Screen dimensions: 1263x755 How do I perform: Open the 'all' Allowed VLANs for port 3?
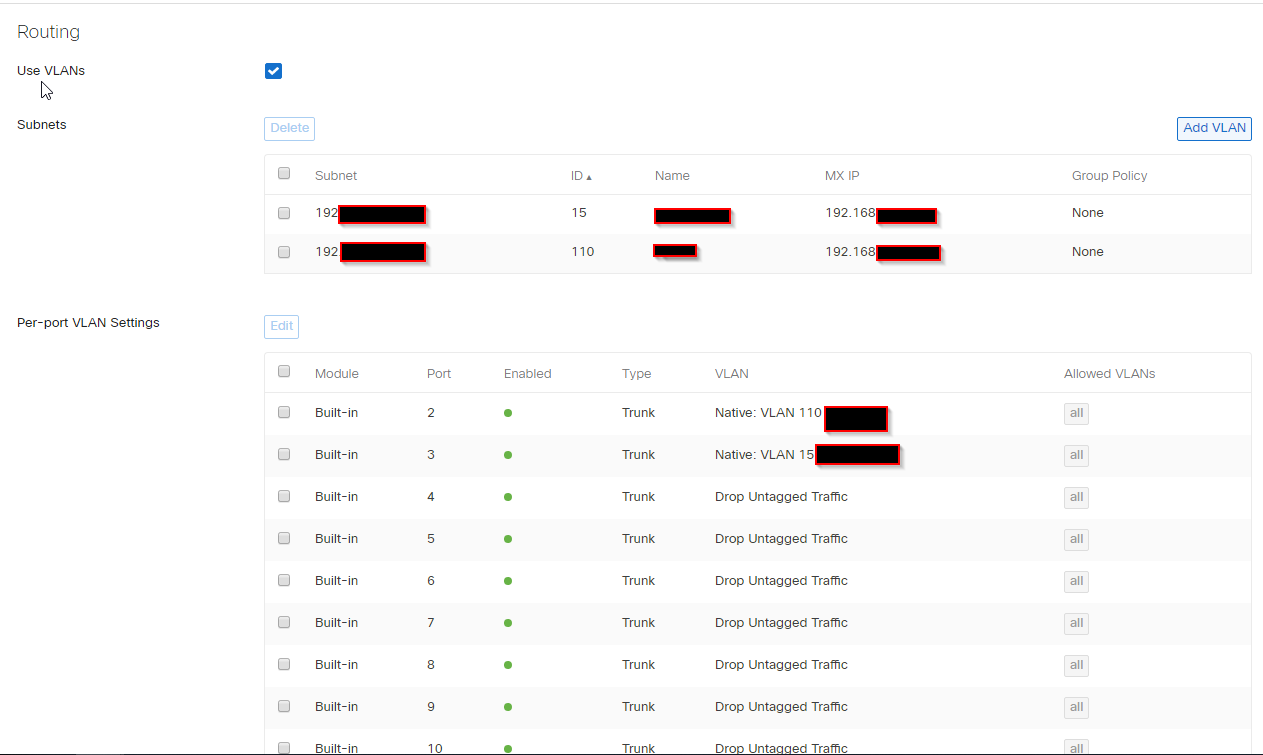tap(1076, 455)
